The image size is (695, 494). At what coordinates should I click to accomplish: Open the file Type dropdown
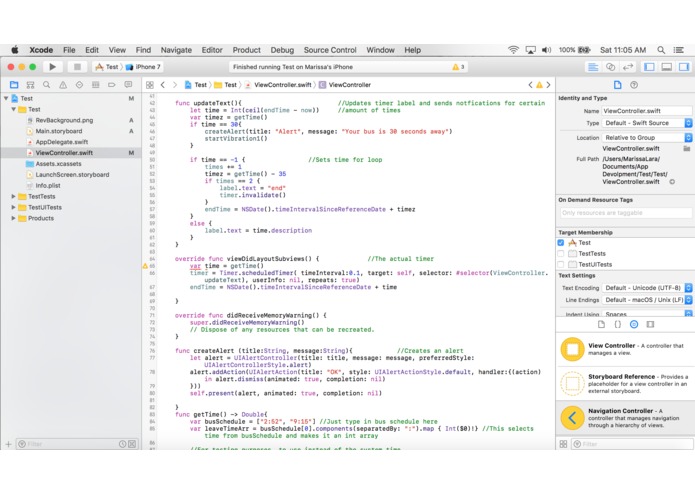click(647, 123)
